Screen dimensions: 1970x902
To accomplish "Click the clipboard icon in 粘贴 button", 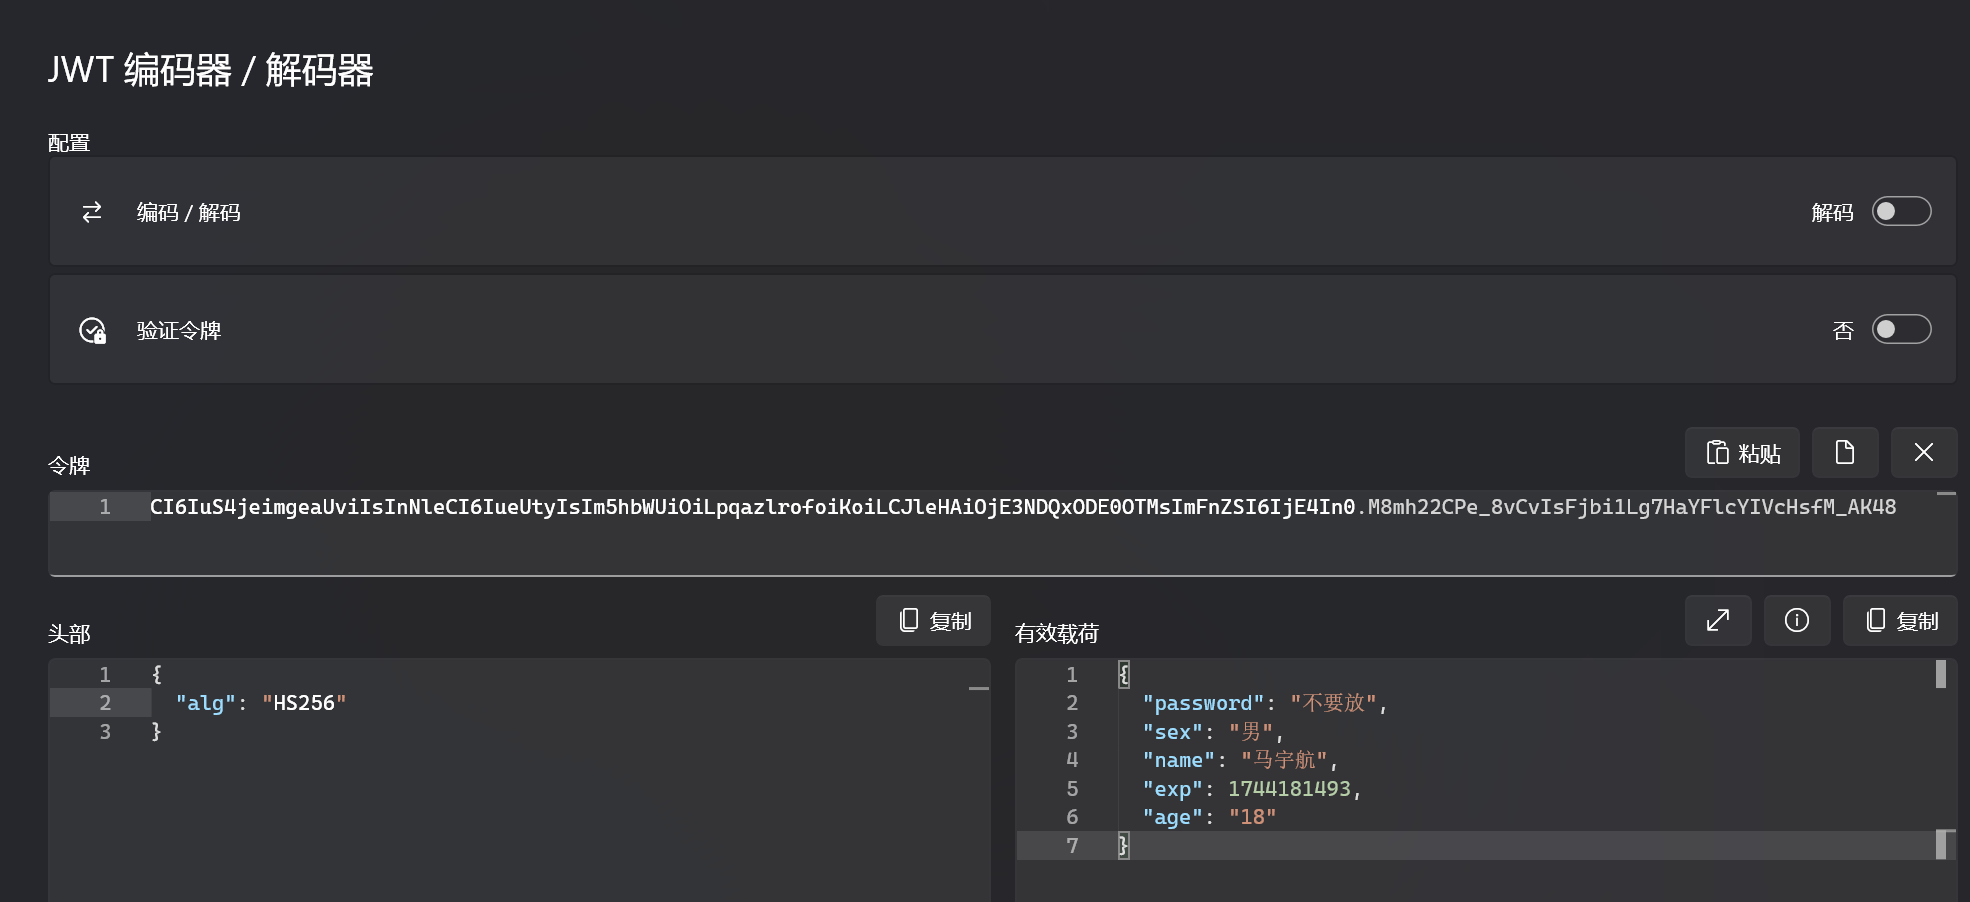I will tap(1717, 453).
